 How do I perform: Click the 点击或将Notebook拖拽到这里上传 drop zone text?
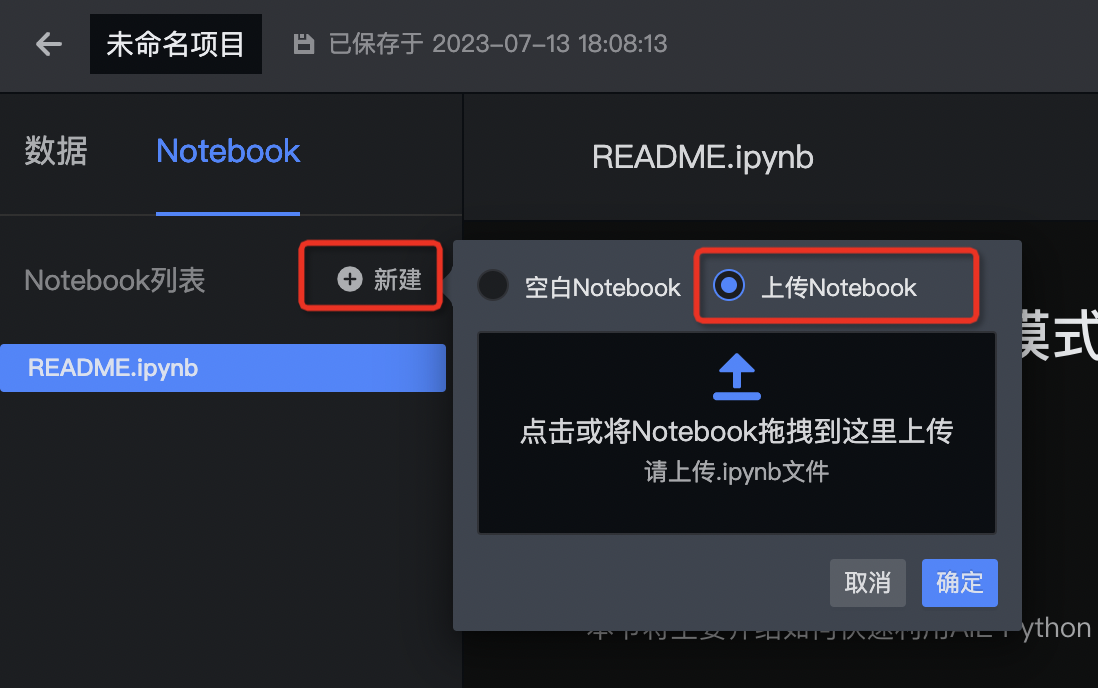coord(737,431)
